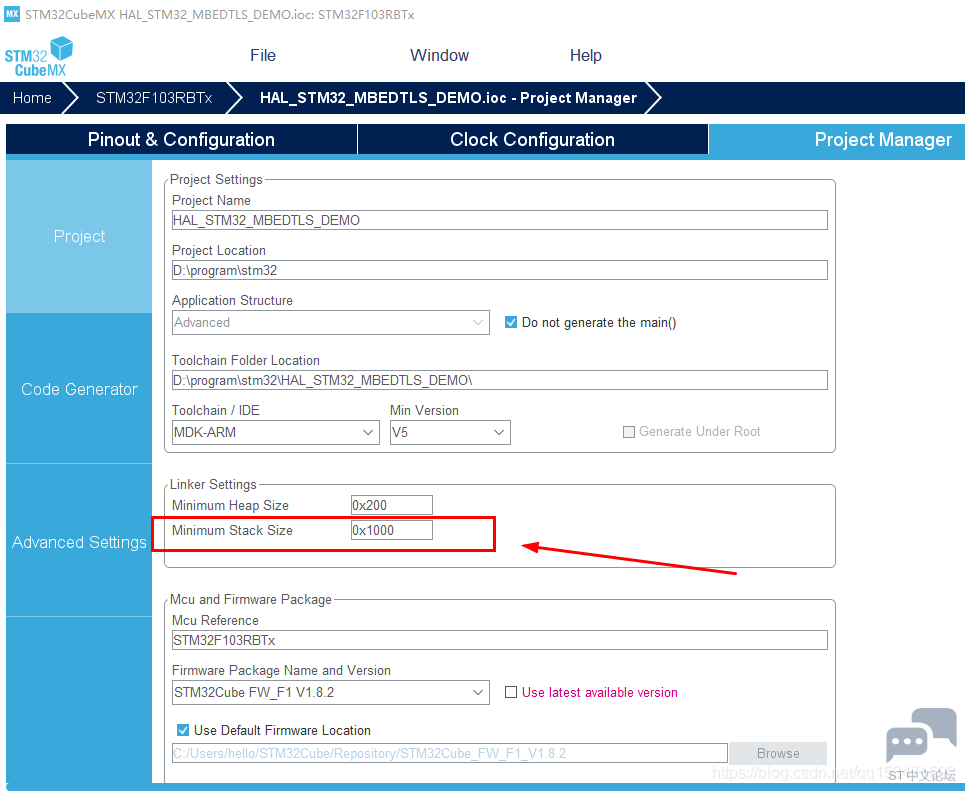
Task: Open the Application Structure dropdown
Action: 330,323
